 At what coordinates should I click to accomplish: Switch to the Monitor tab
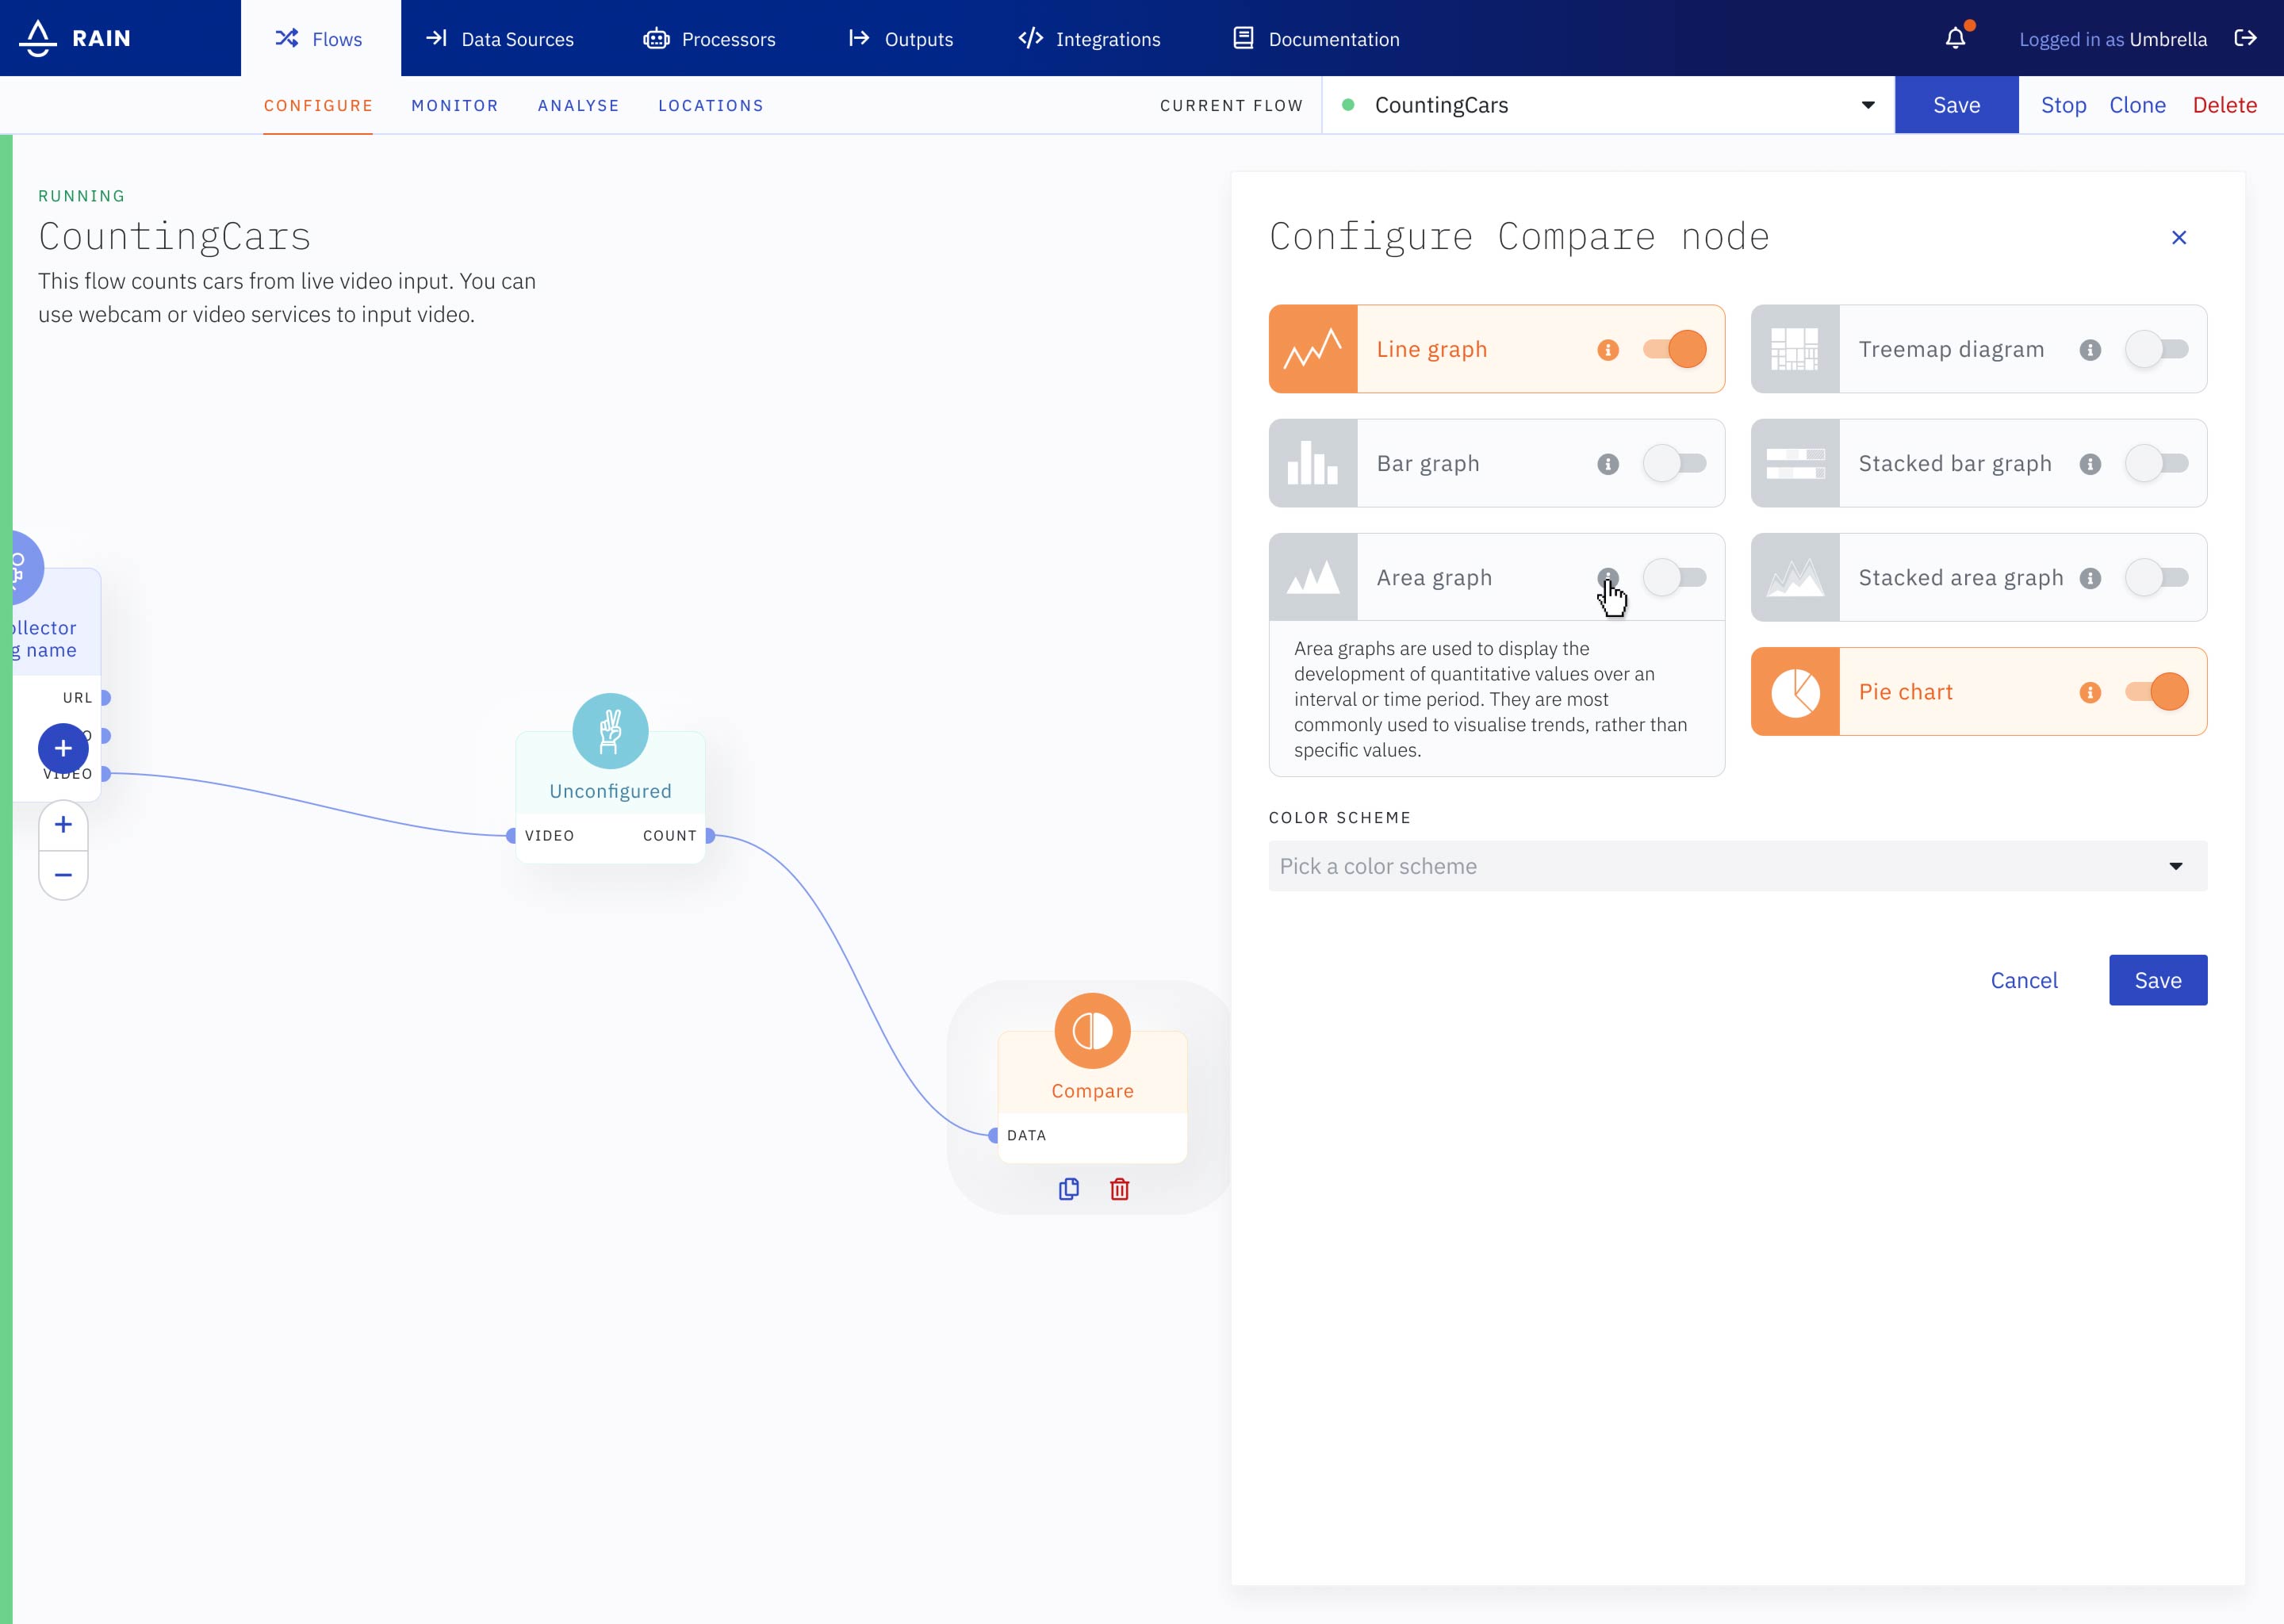click(455, 105)
